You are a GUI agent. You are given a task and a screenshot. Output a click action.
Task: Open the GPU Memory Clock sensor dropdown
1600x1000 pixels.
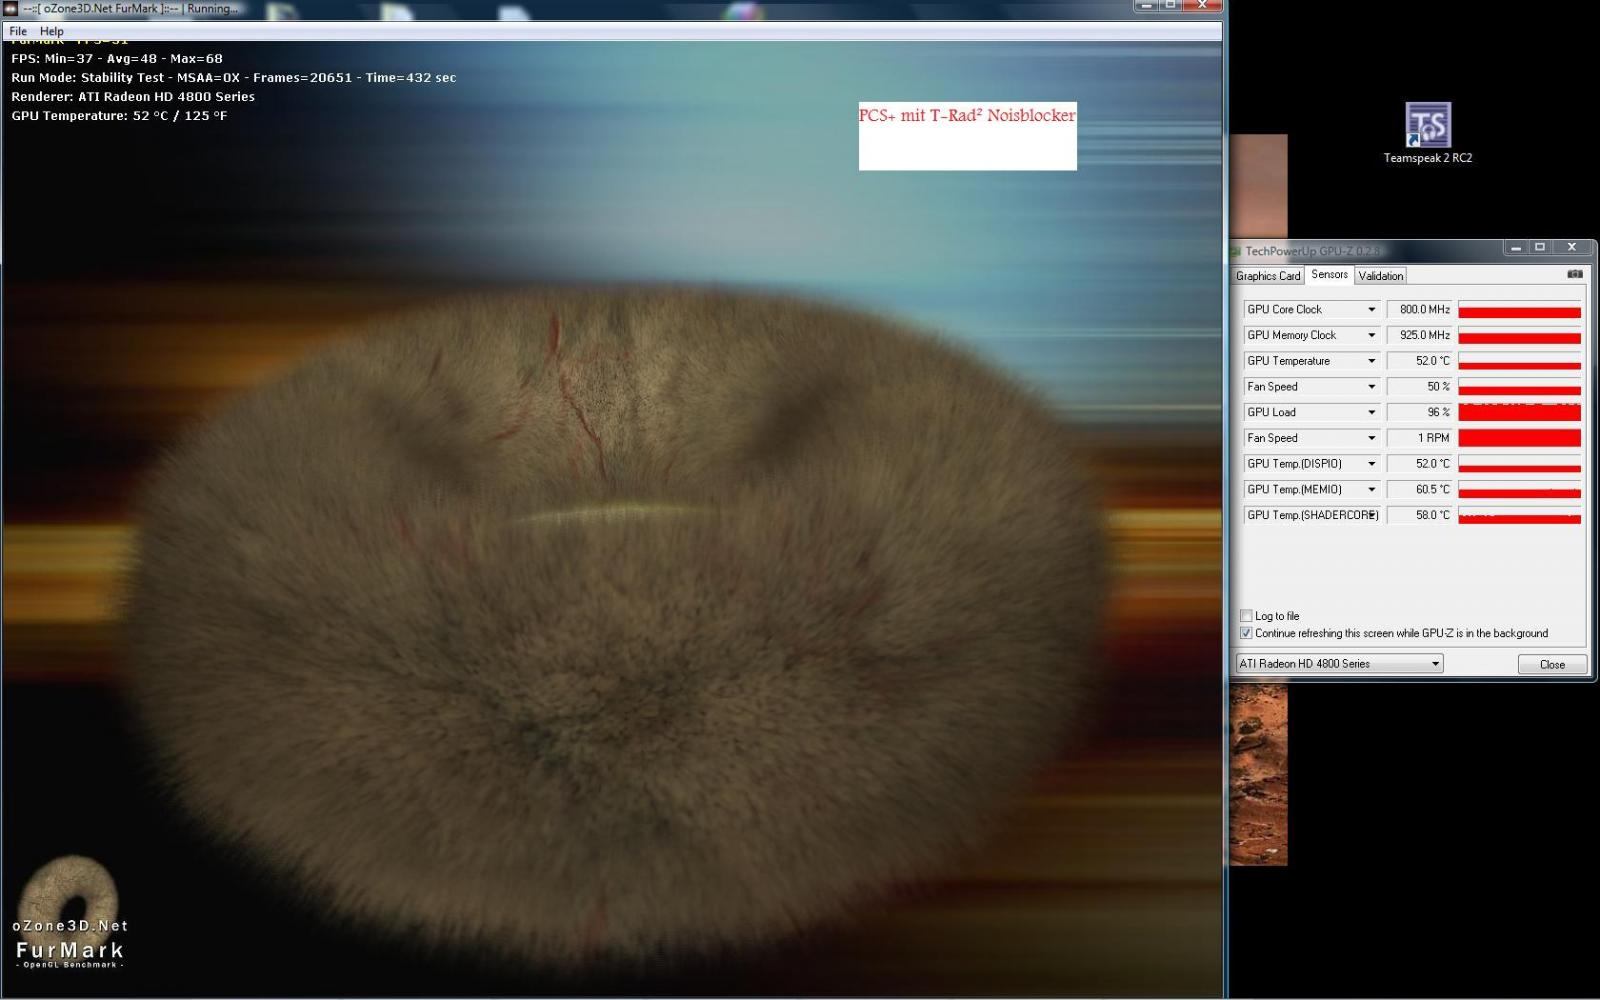coord(1371,335)
